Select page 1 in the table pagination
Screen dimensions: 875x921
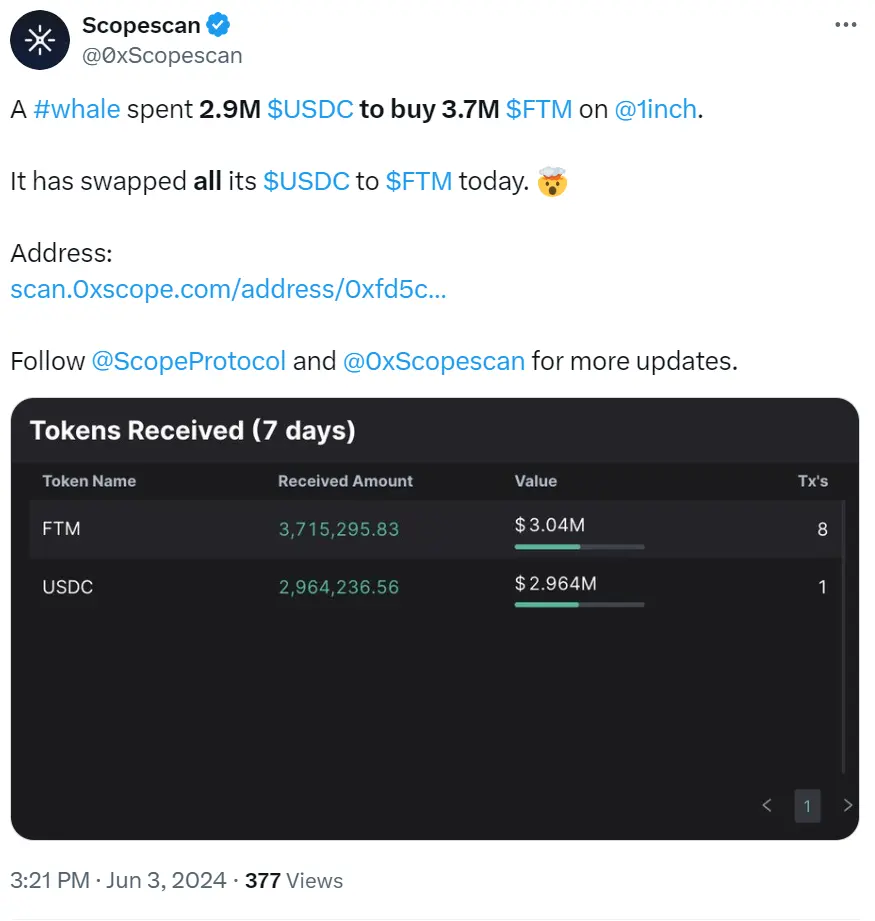(x=807, y=806)
